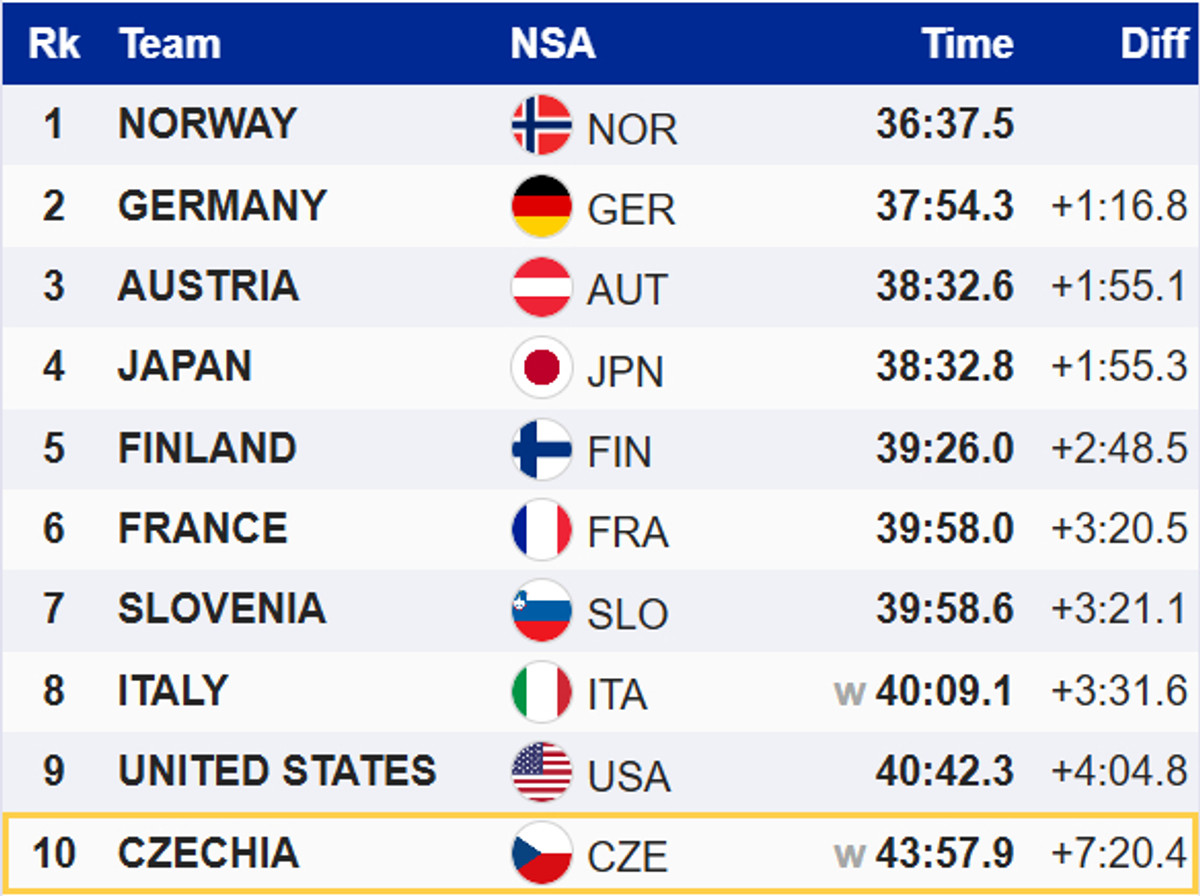
Task: Click the Finland flag icon
Action: point(541,449)
